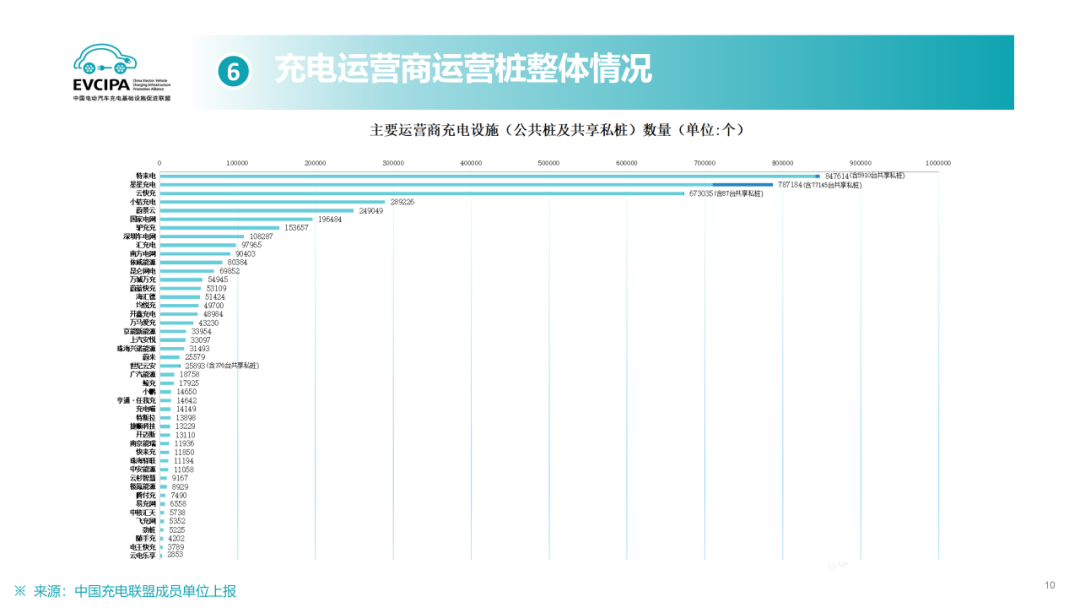Click the data value 14650
The width and height of the screenshot is (1080, 608).
pos(187,392)
